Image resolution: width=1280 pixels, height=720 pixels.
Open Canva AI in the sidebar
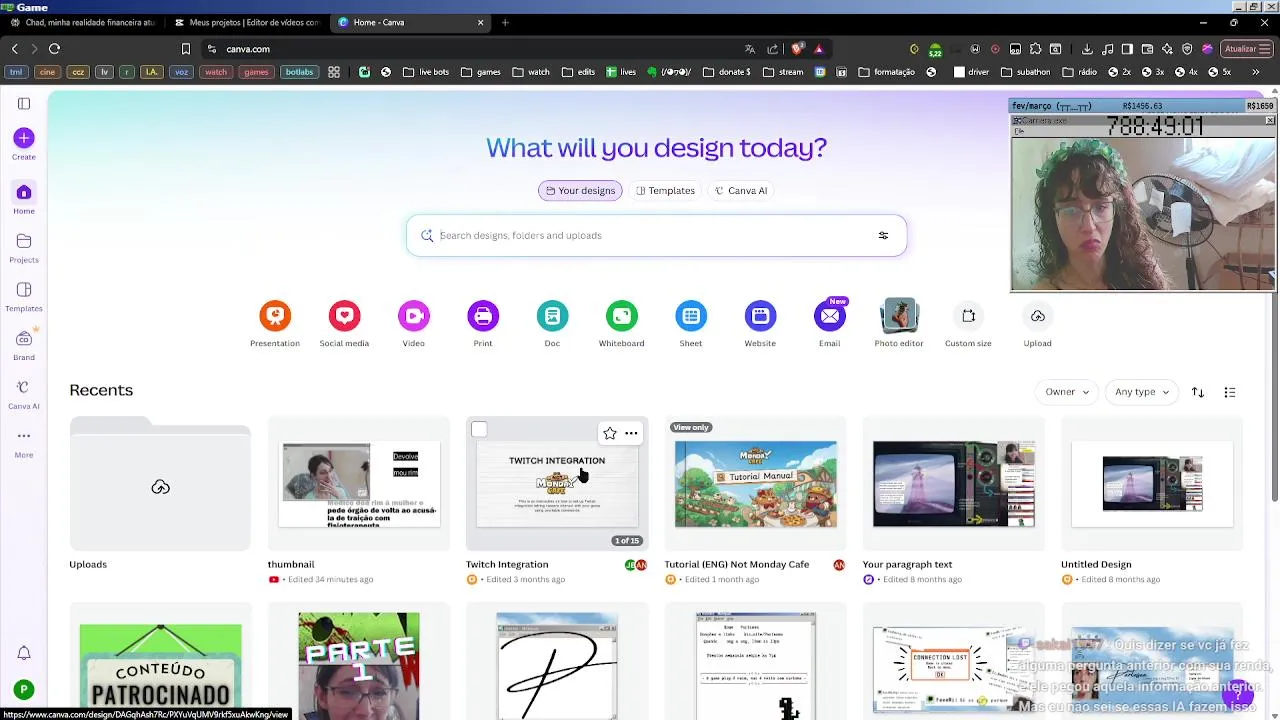click(x=24, y=393)
